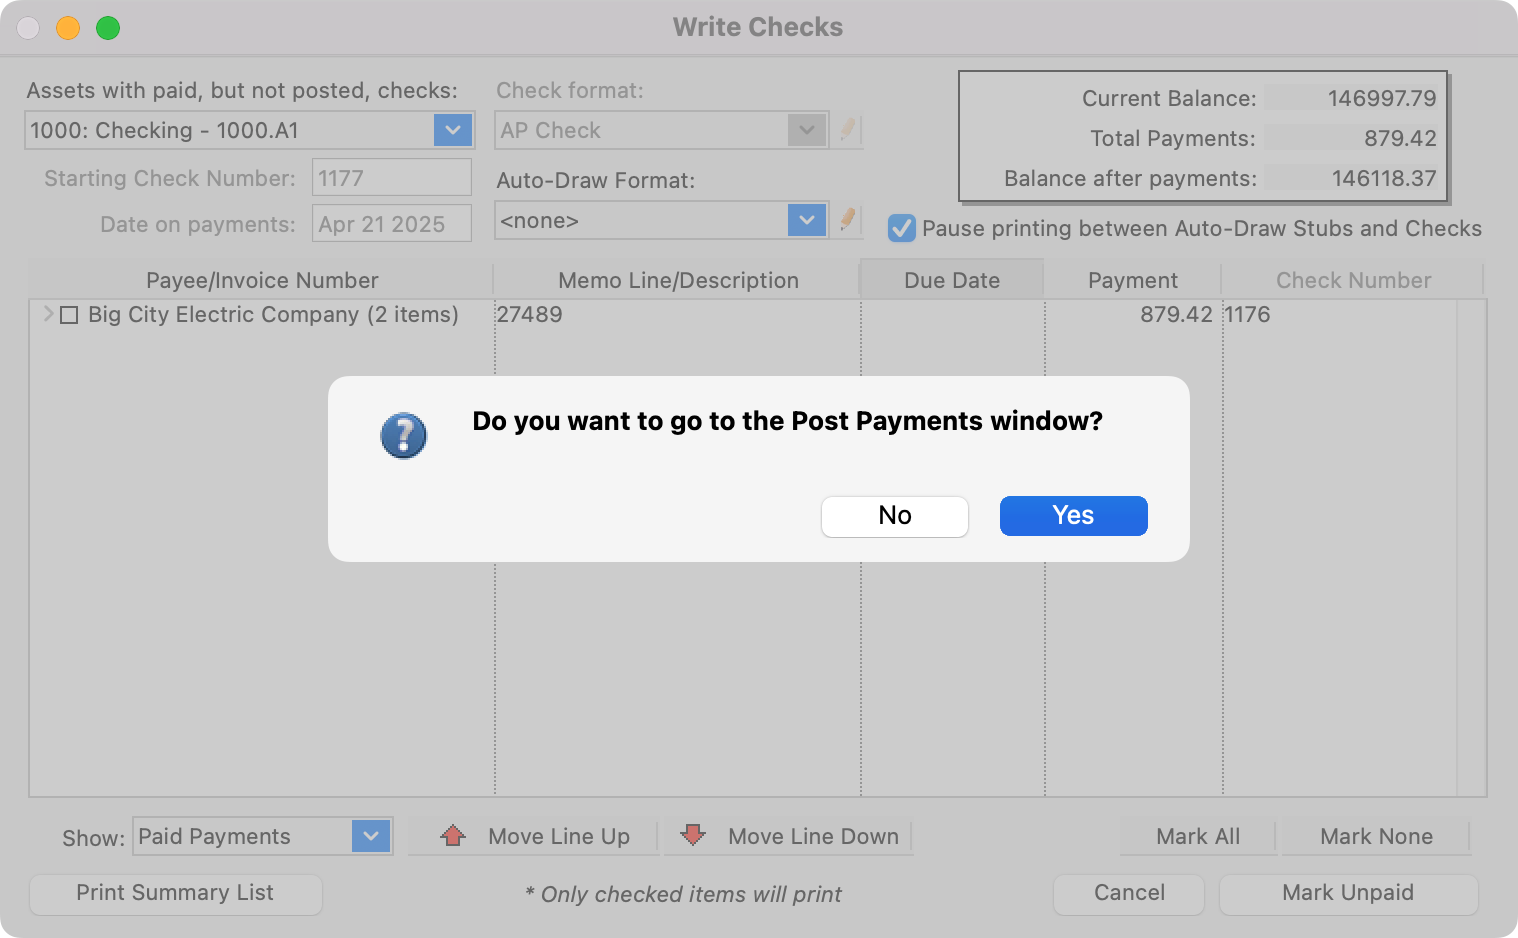Click the Print Summary List button

[175, 893]
